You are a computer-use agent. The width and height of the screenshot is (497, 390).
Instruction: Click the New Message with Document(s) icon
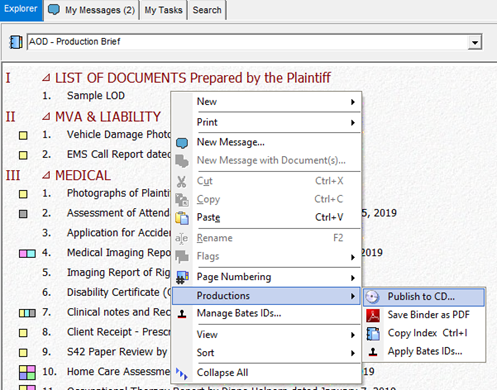tap(182, 161)
